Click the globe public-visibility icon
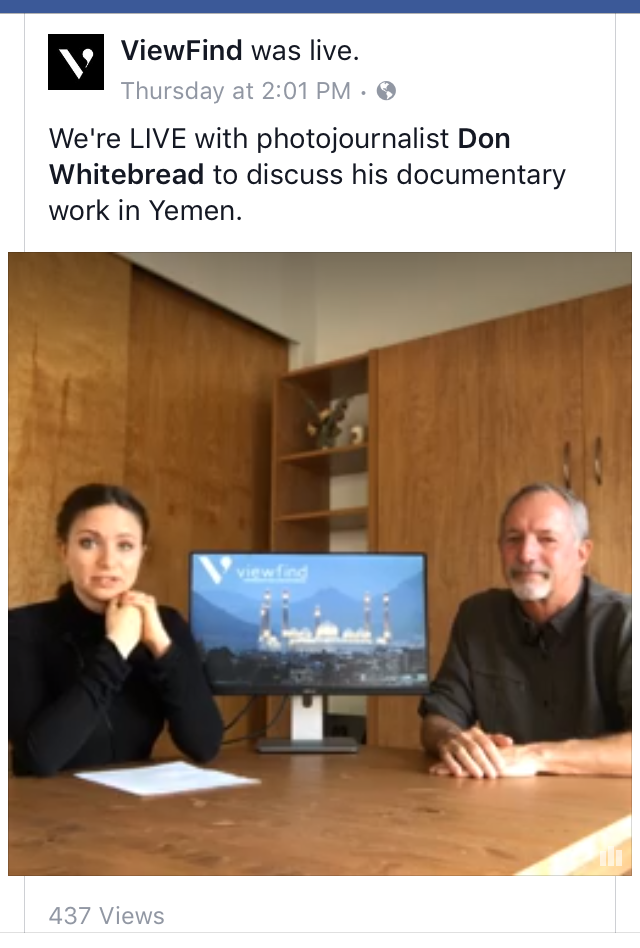The width and height of the screenshot is (640, 948). 386,91
